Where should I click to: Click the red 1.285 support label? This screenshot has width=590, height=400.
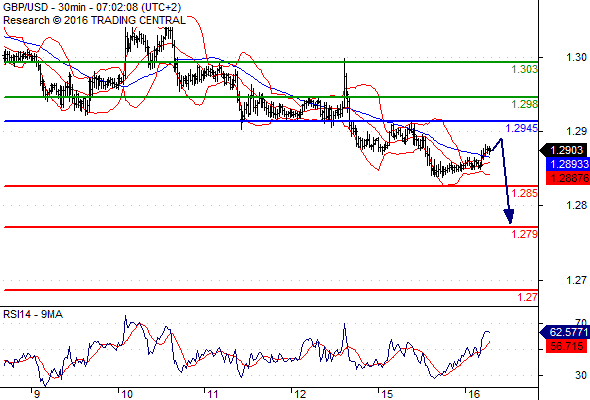tap(525, 193)
